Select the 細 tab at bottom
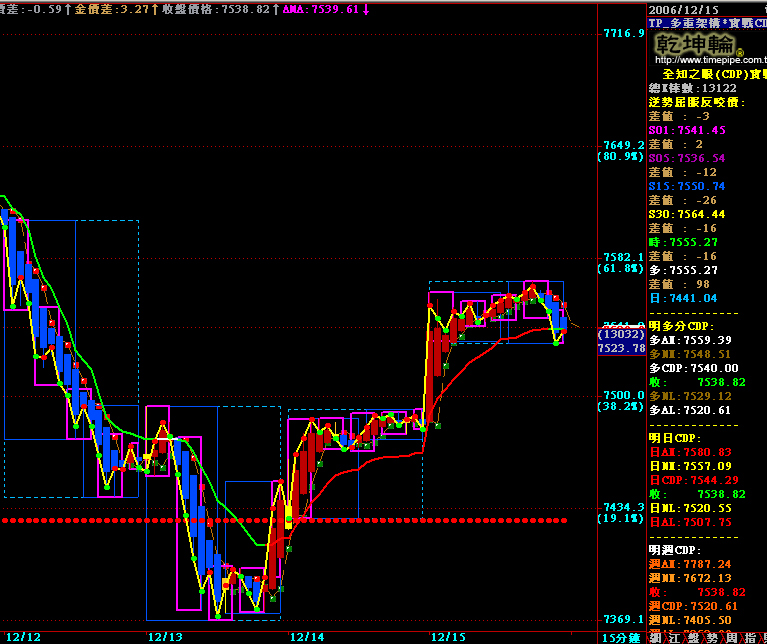 coord(655,637)
